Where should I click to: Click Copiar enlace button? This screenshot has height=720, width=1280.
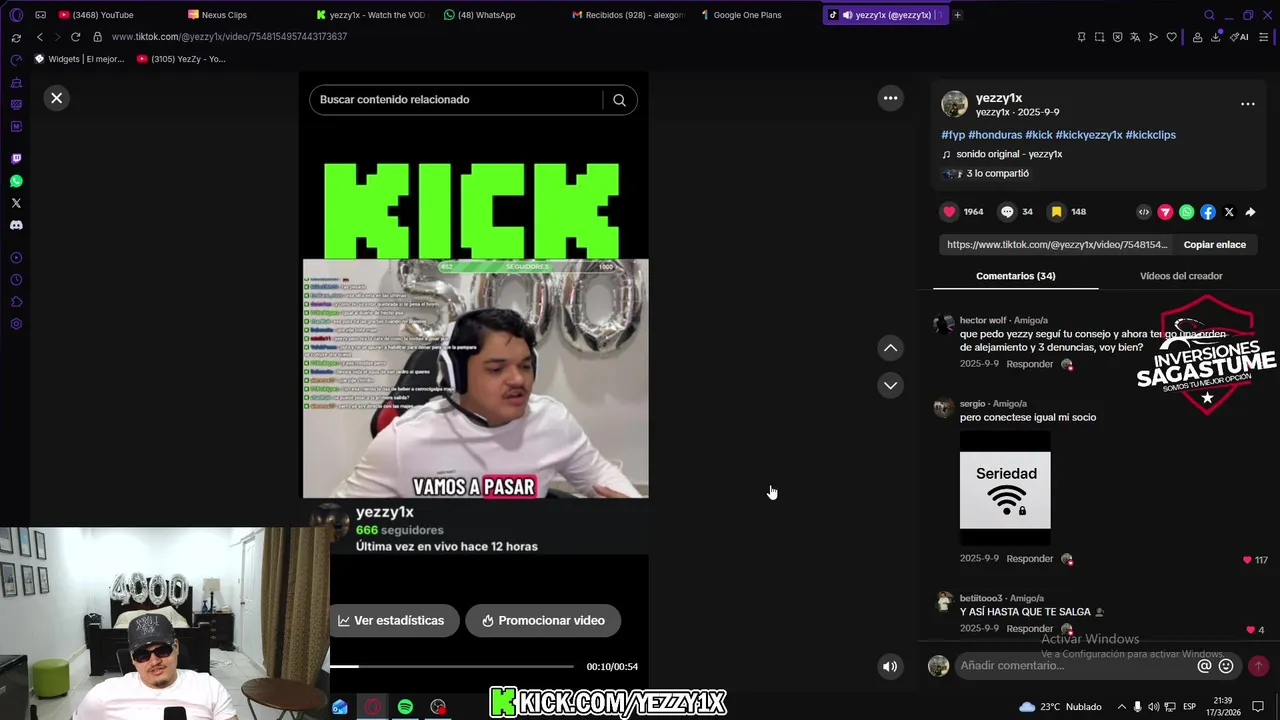pos(1215,245)
